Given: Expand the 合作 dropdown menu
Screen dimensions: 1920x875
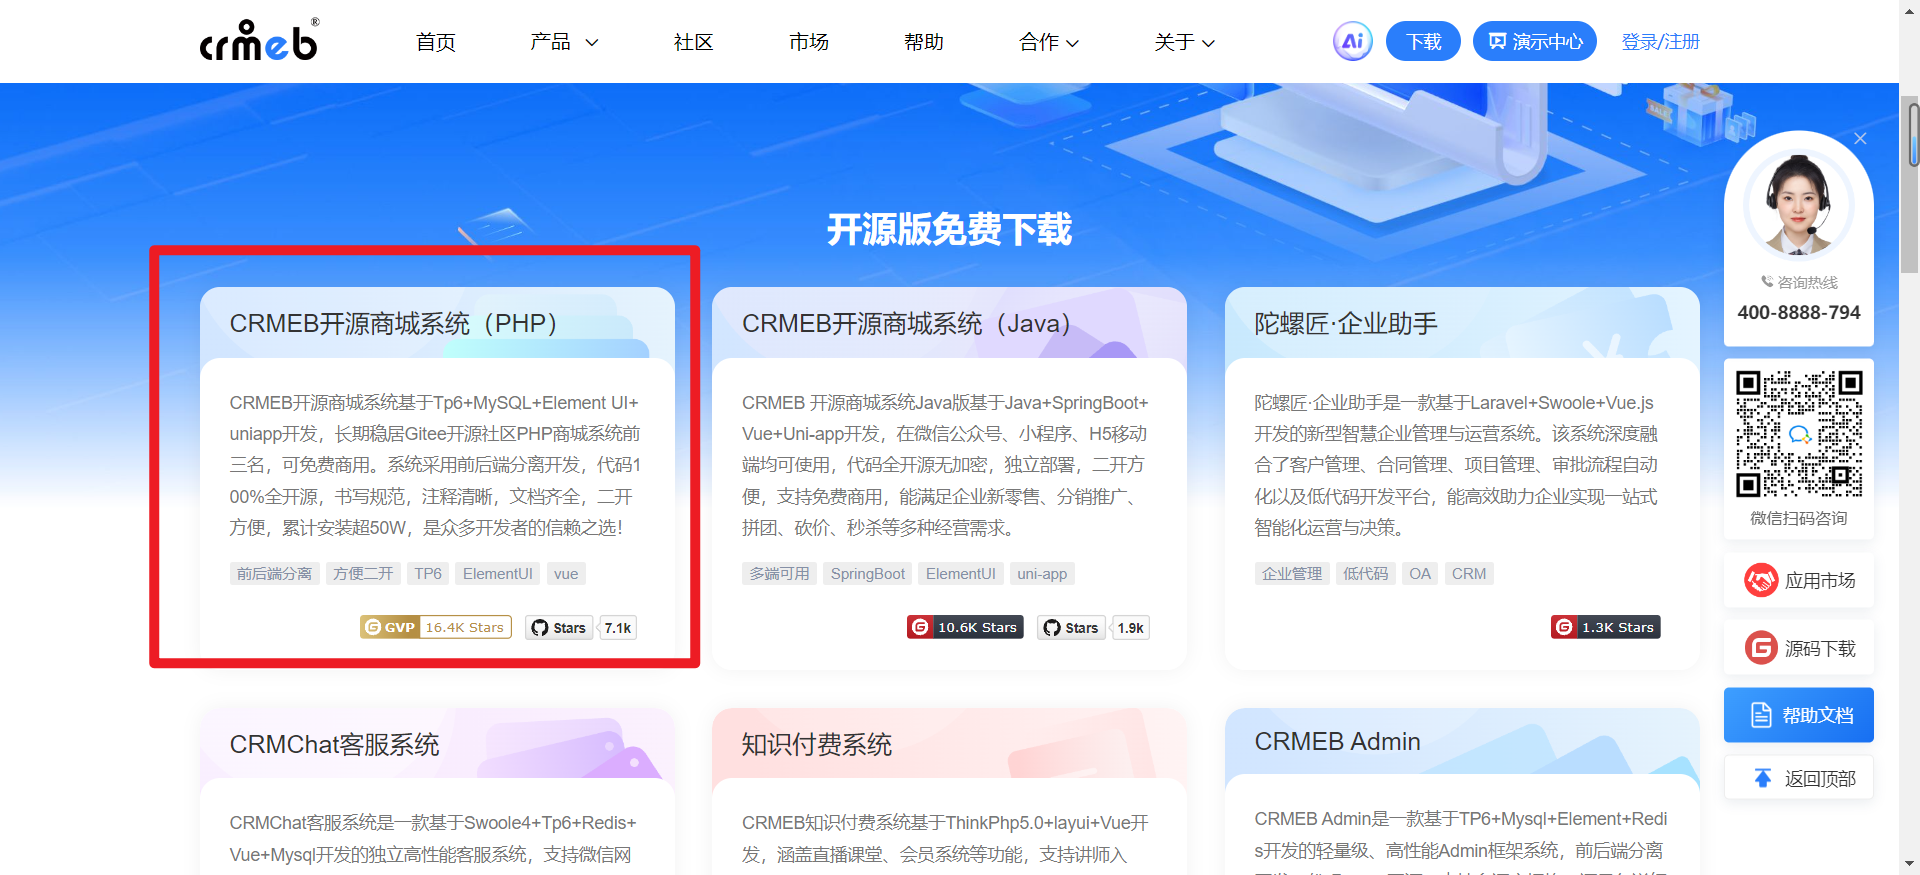Looking at the screenshot, I should click(1049, 42).
